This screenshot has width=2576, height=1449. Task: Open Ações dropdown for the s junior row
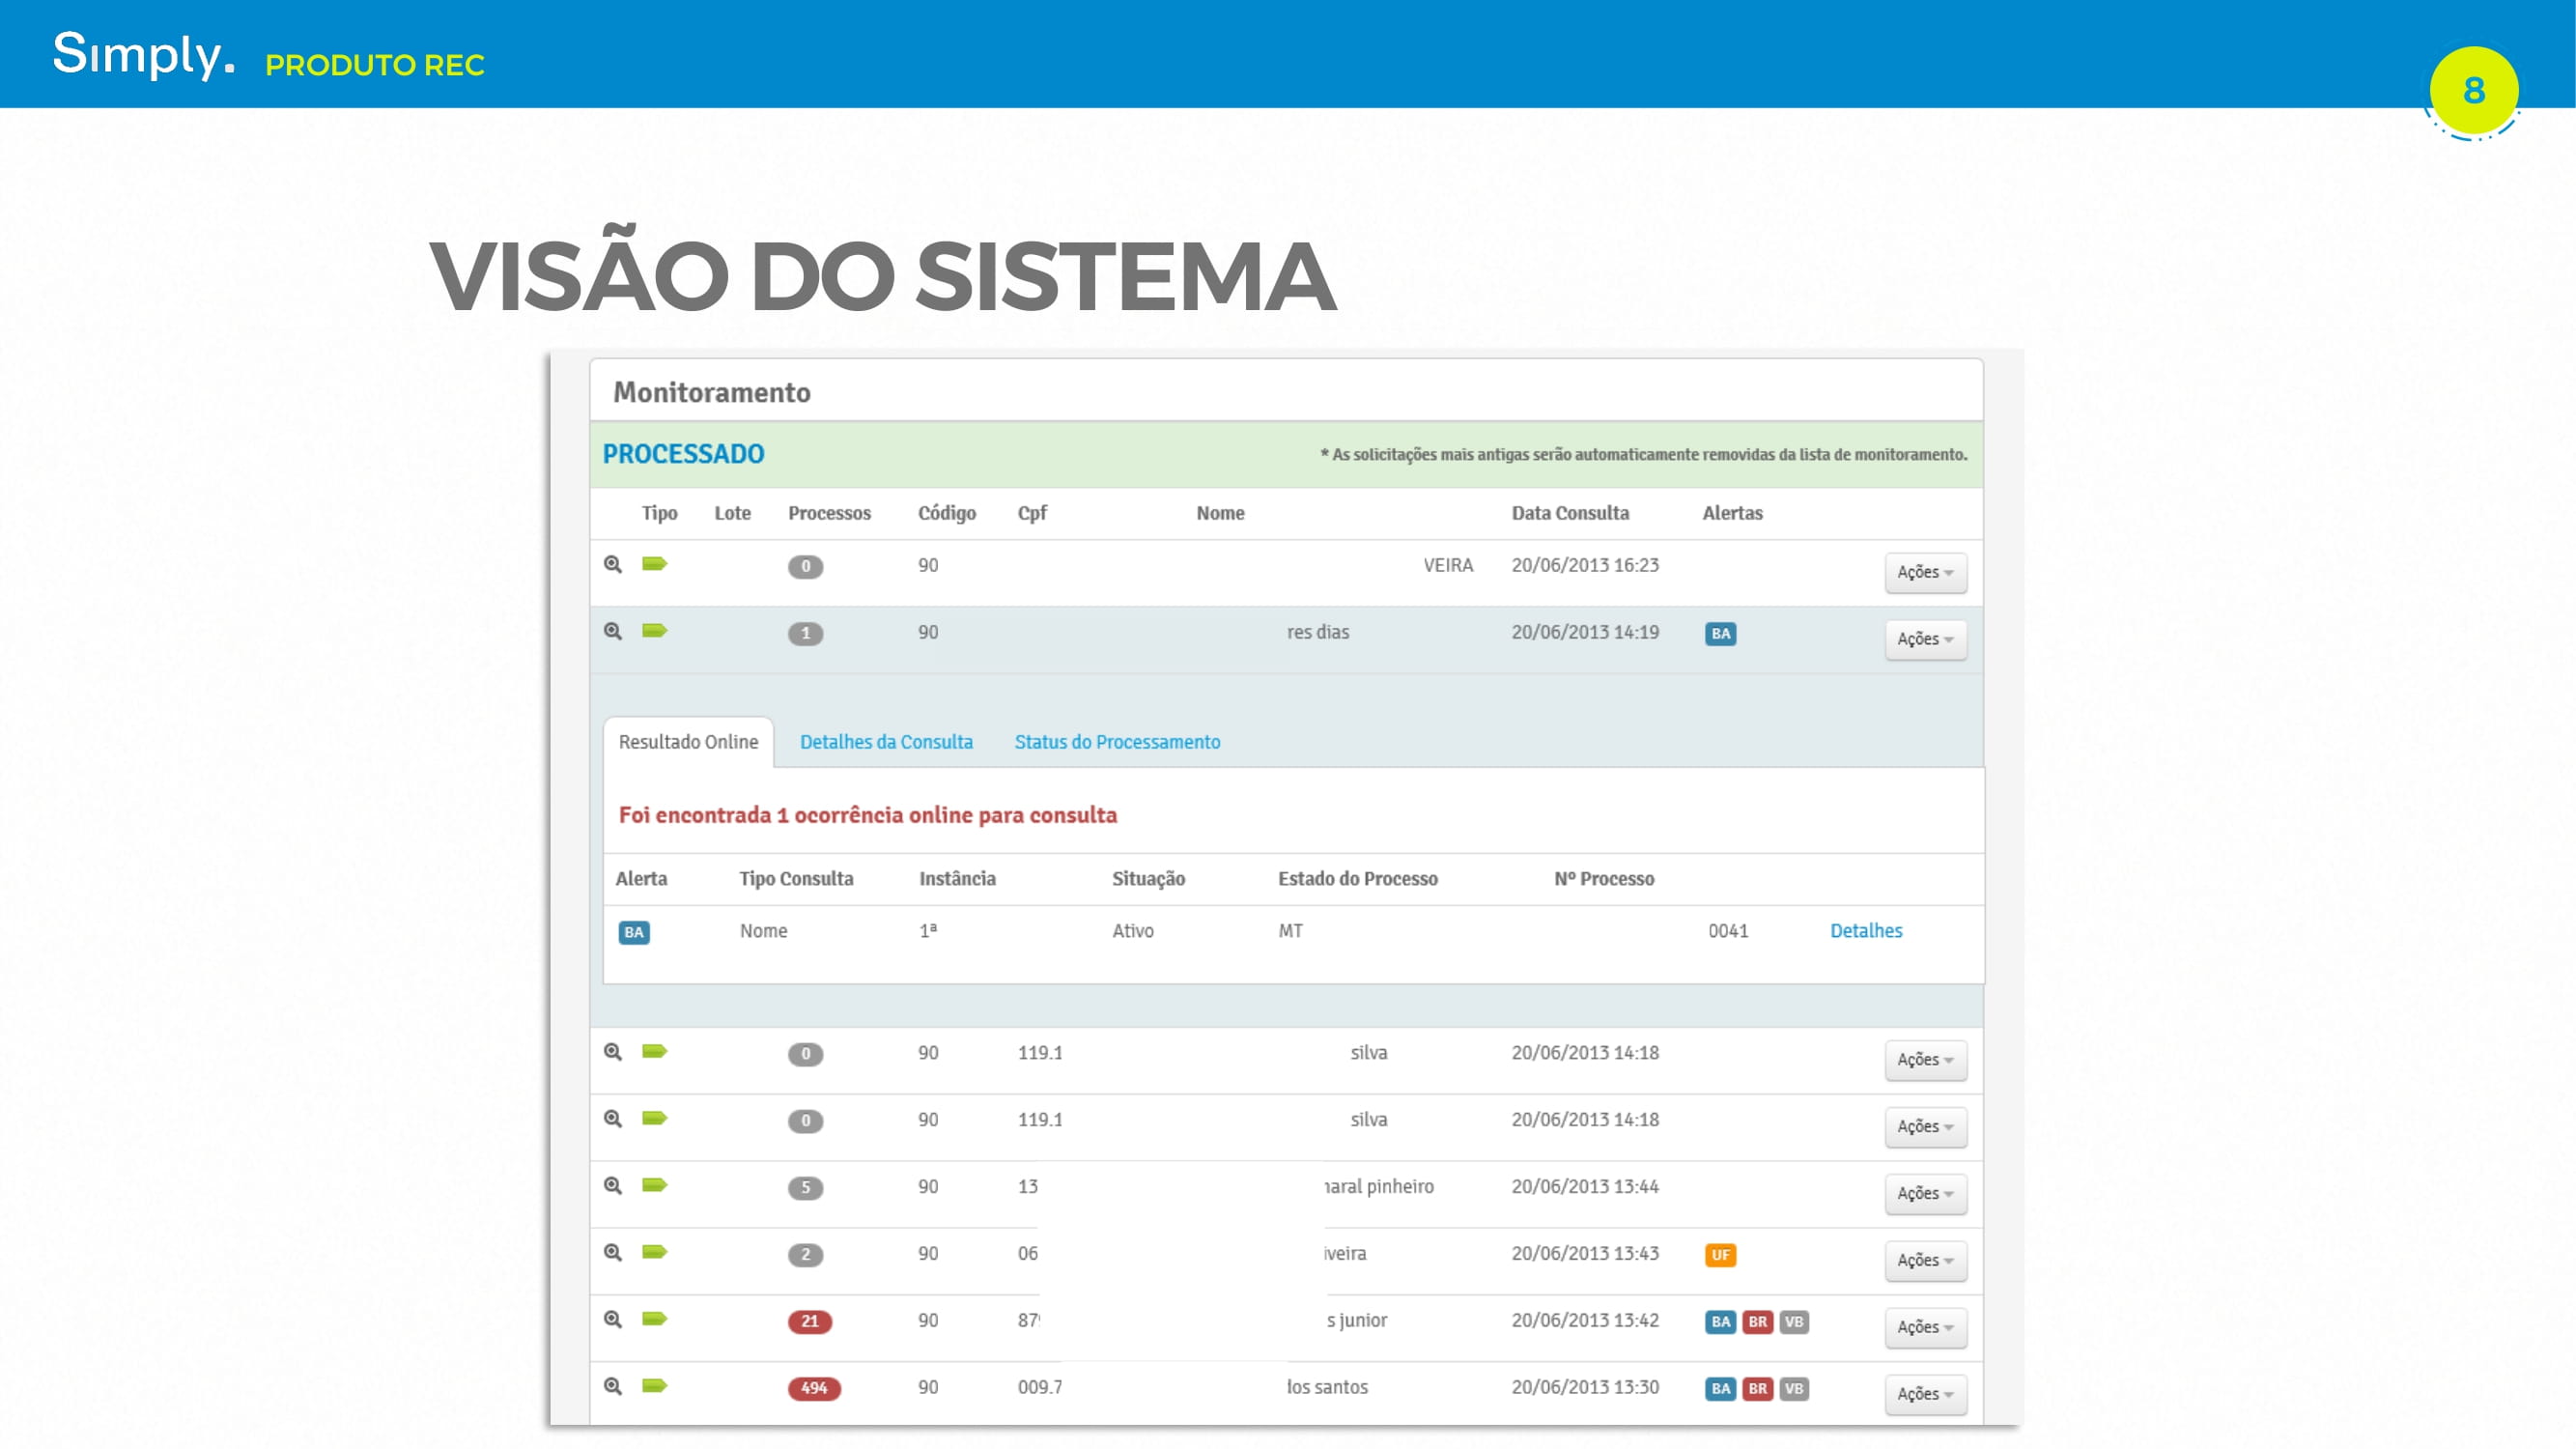pos(1925,1328)
